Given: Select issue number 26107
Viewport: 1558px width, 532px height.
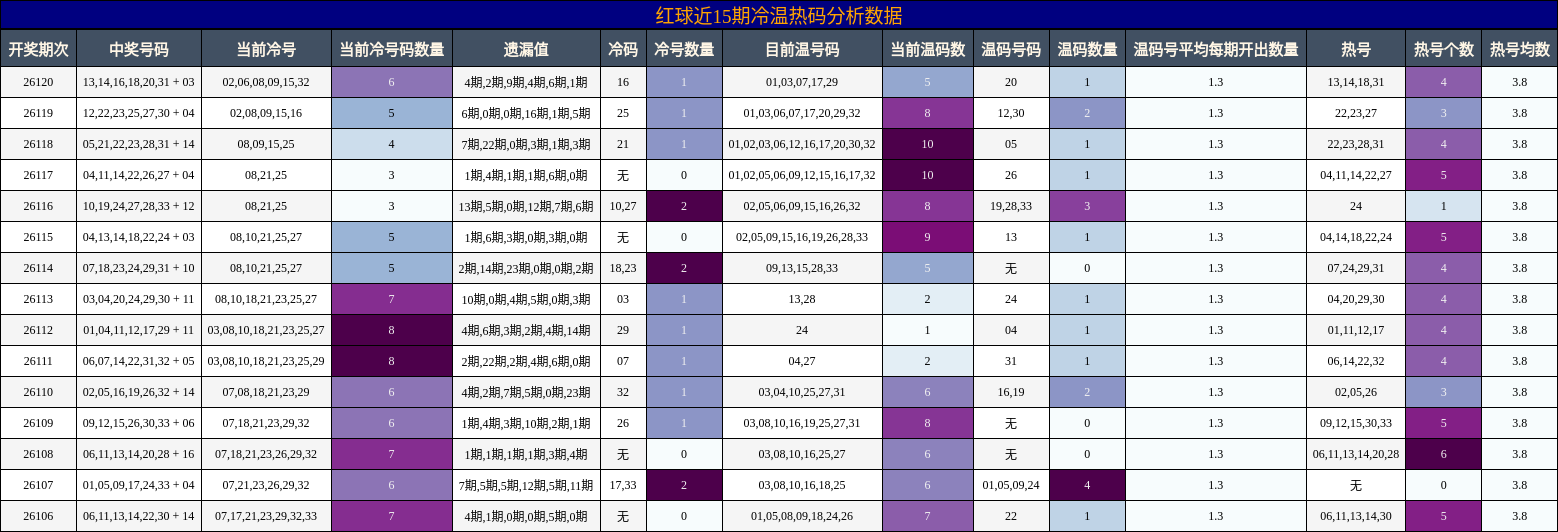Looking at the screenshot, I should [x=38, y=485].
